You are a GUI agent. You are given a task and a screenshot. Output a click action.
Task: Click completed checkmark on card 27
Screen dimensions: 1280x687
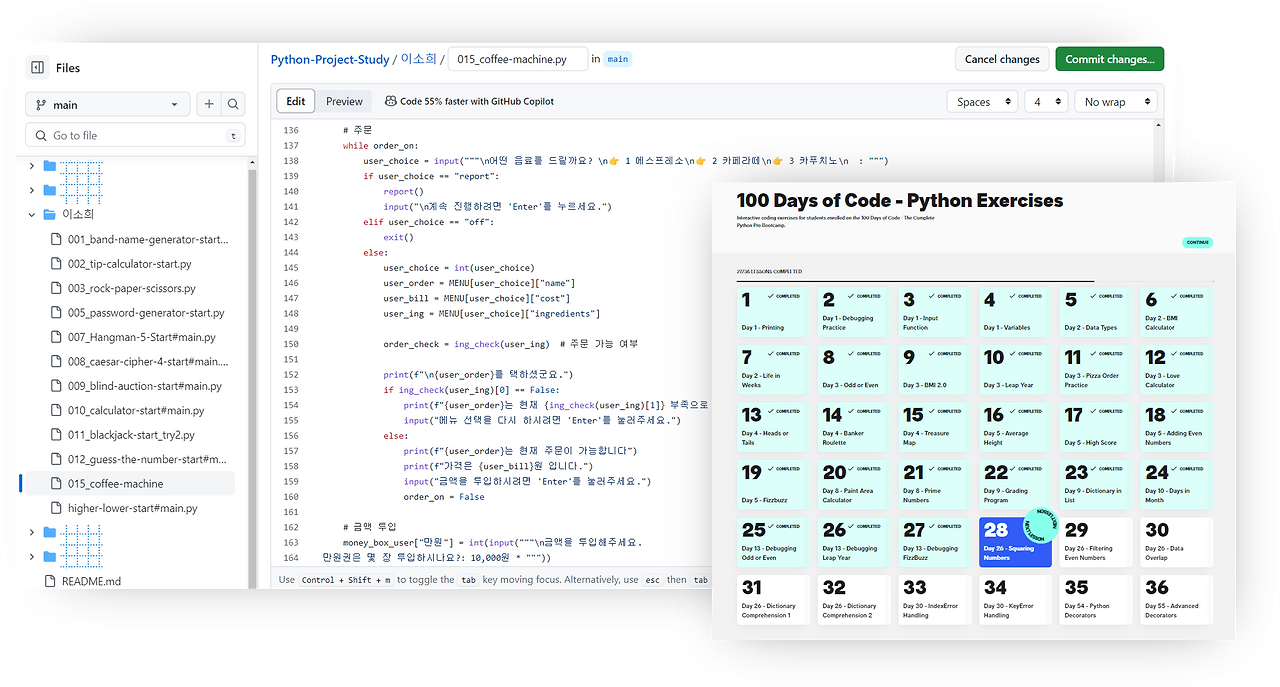[932, 526]
